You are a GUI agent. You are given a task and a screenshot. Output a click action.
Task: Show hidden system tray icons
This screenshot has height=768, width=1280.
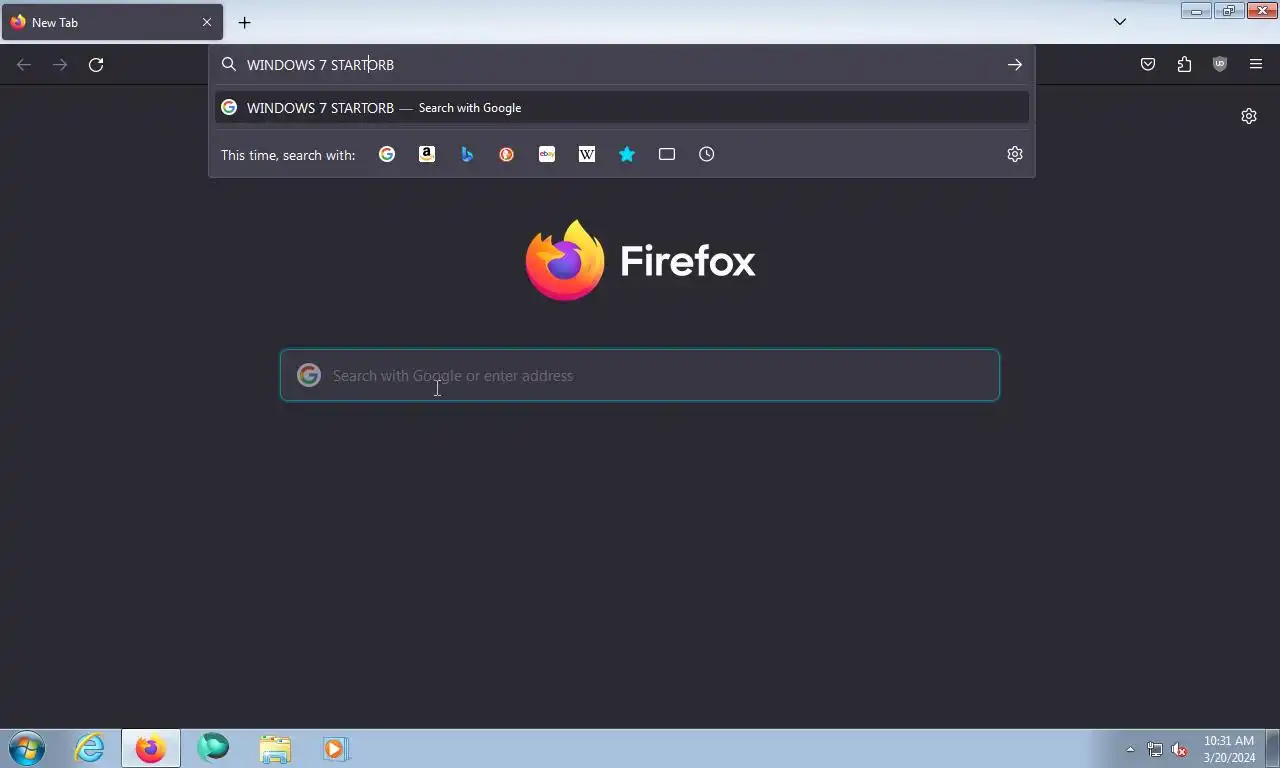point(1131,749)
